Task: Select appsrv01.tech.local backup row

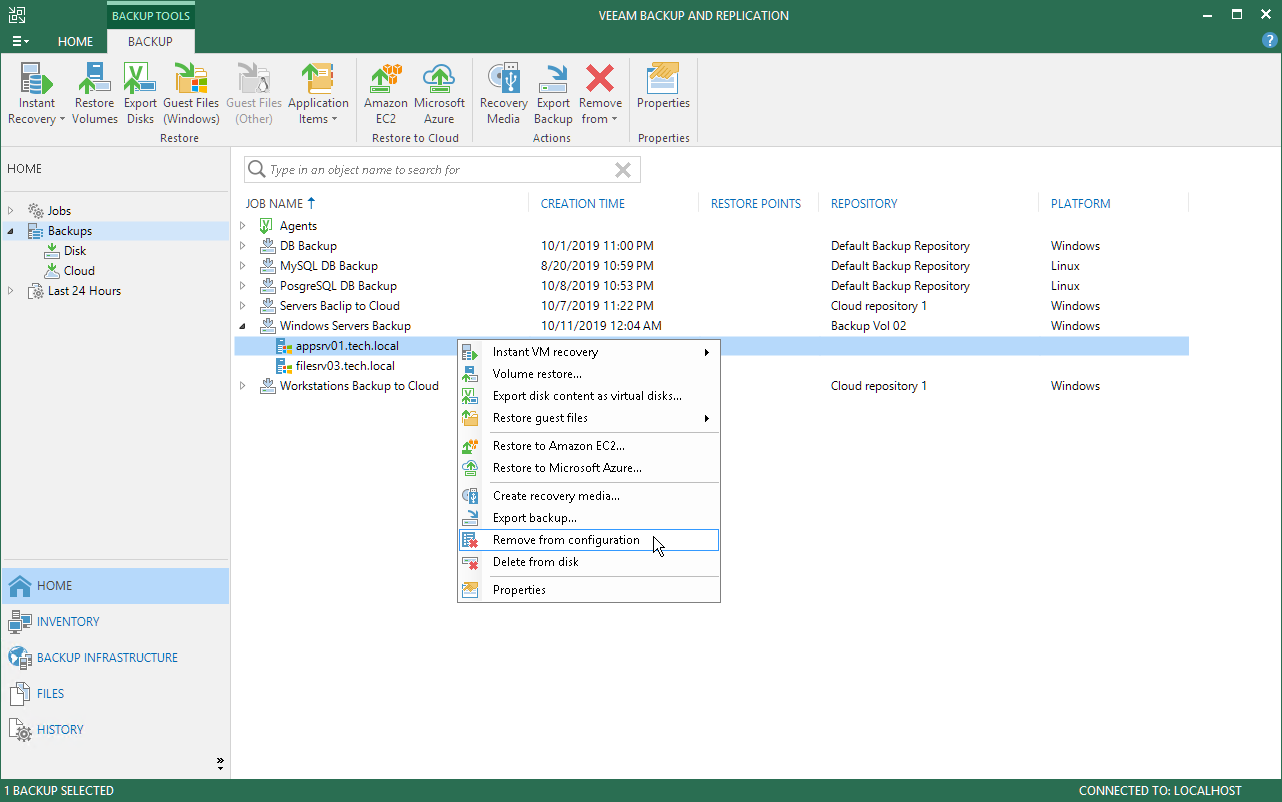Action: pos(347,346)
